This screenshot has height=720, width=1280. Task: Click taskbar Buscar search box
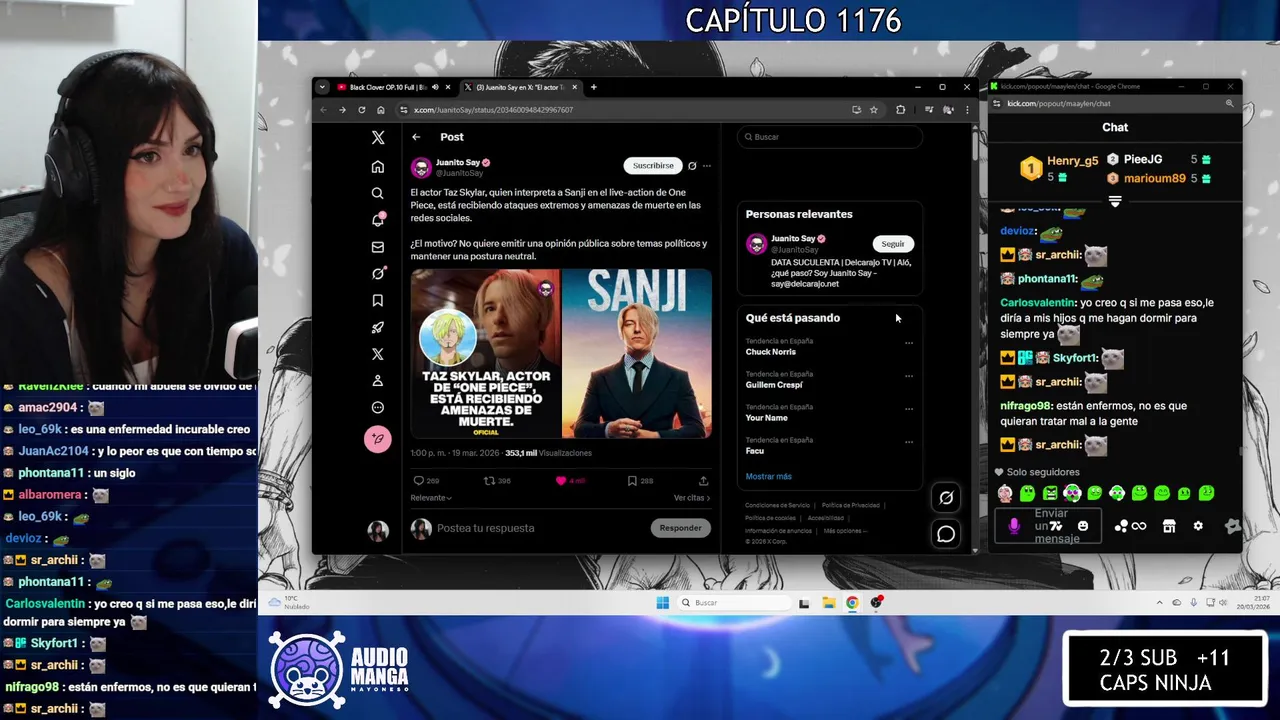coord(733,603)
